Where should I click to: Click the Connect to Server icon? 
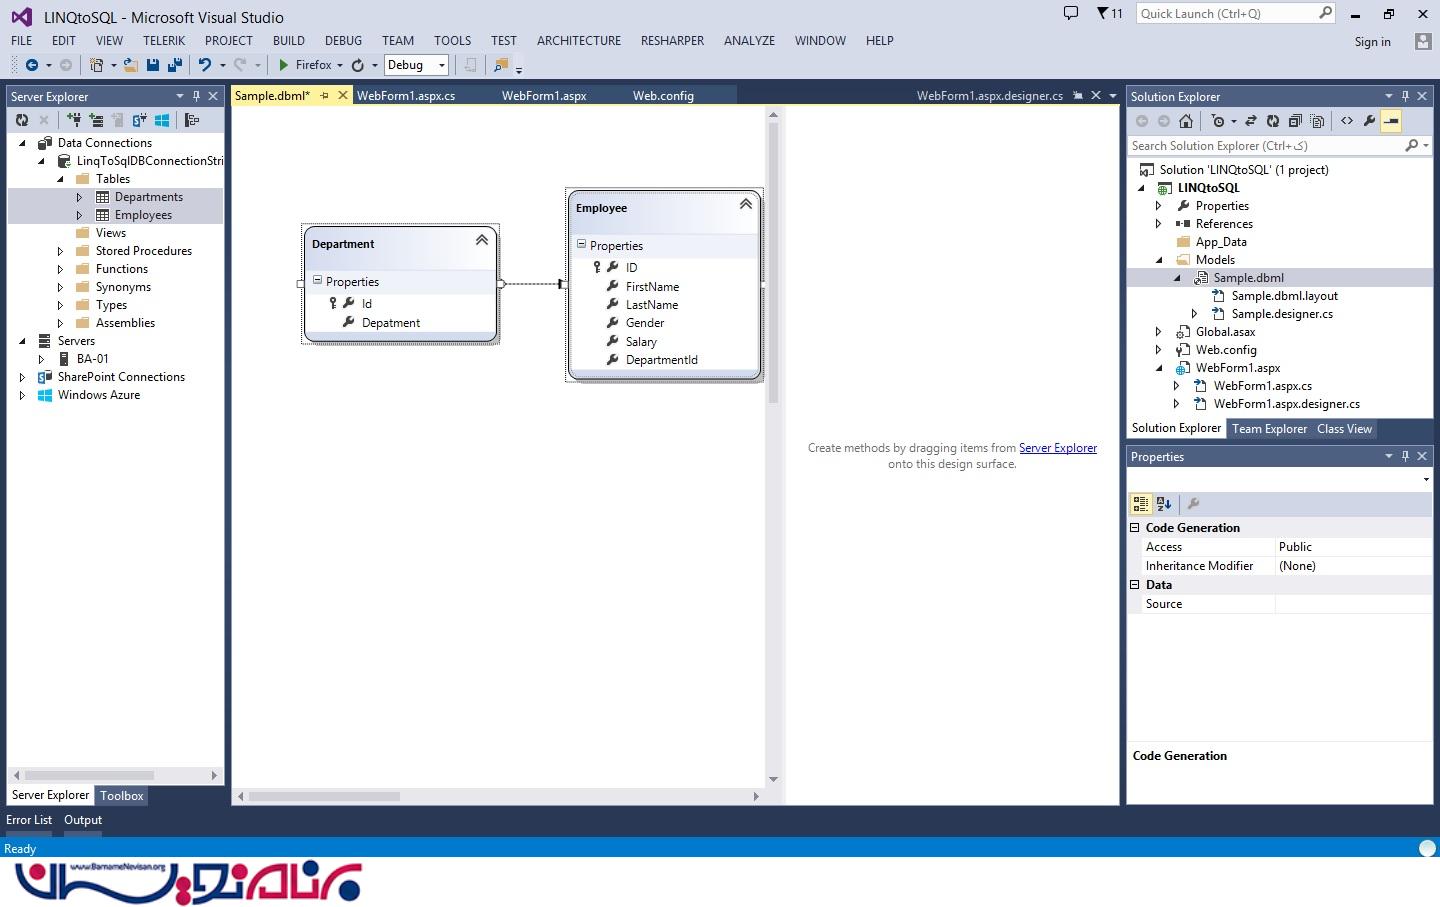tap(96, 120)
